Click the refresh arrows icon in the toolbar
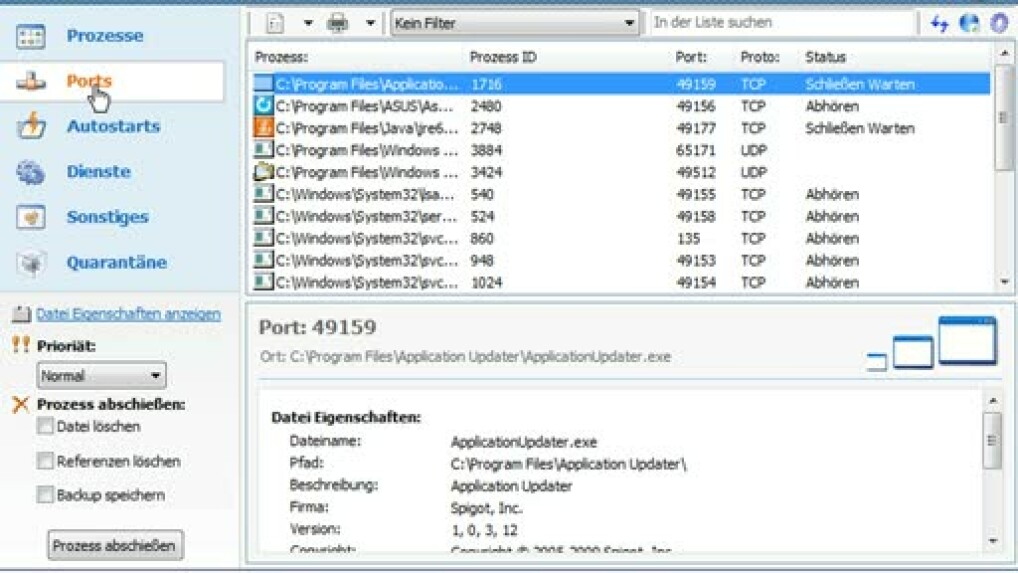 (x=939, y=23)
